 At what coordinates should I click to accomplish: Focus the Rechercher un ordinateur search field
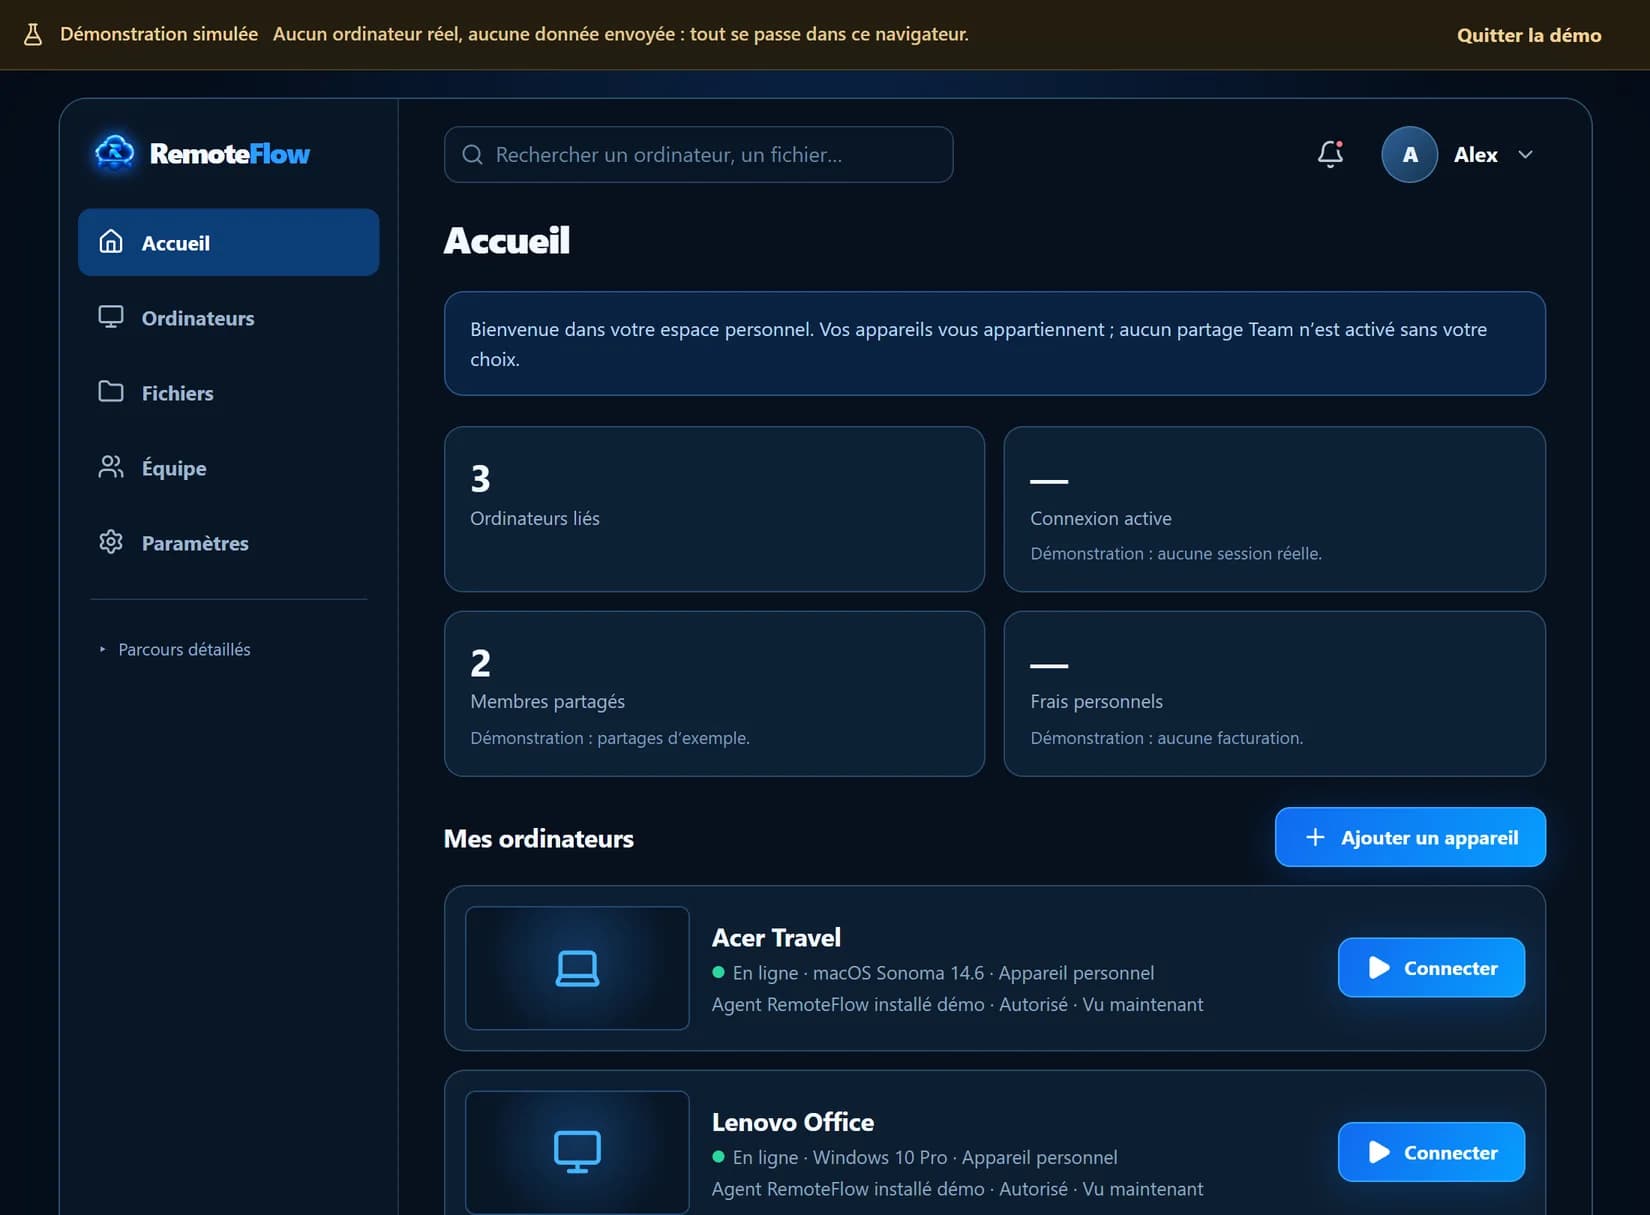[698, 154]
